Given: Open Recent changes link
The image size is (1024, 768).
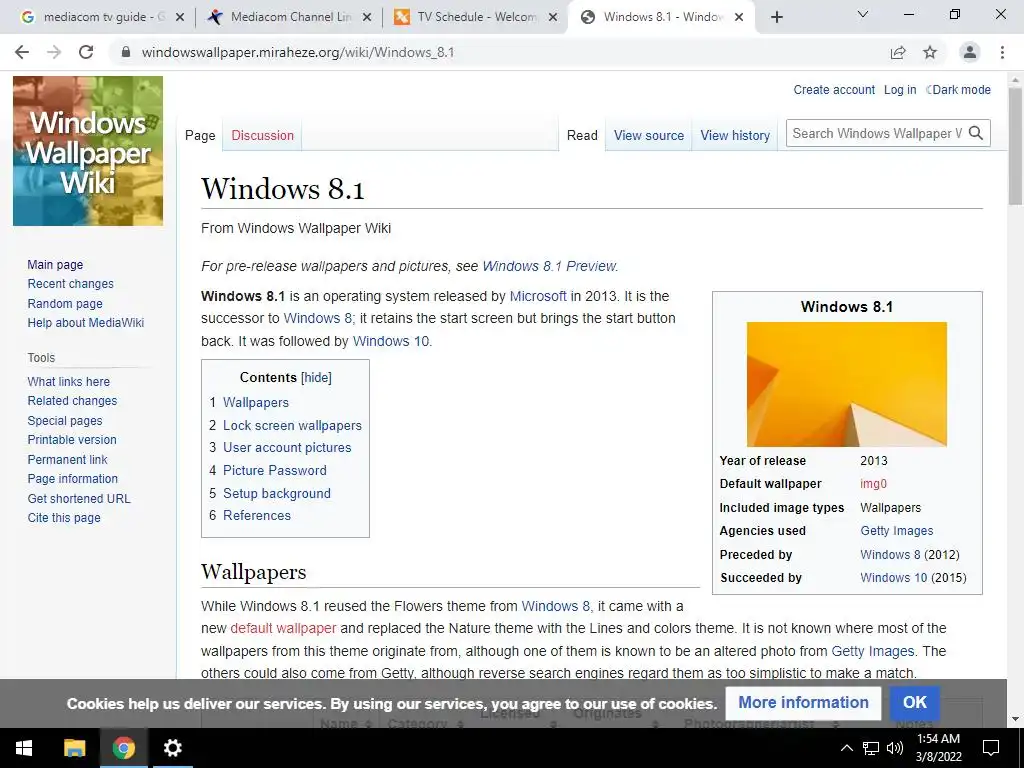Looking at the screenshot, I should (71, 284).
